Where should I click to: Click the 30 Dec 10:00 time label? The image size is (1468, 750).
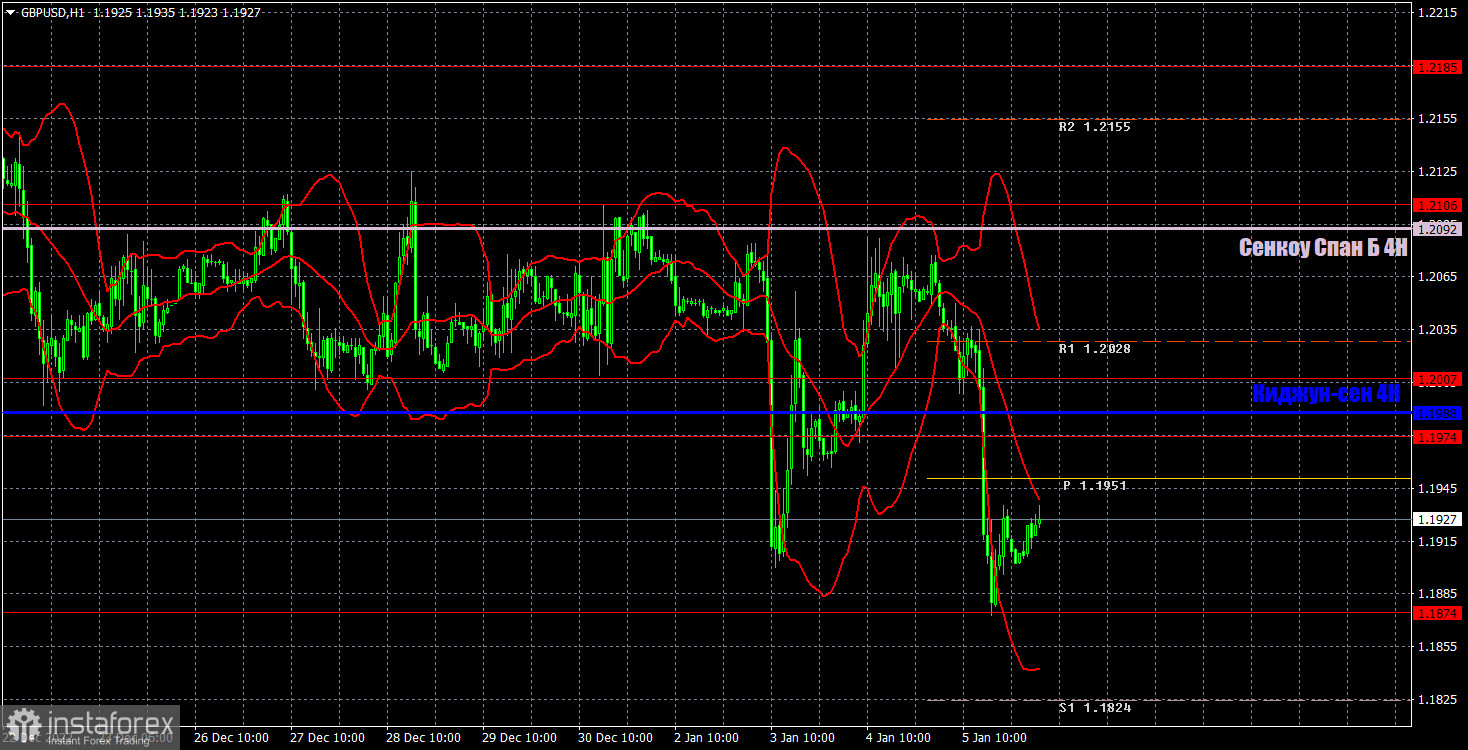(615, 738)
